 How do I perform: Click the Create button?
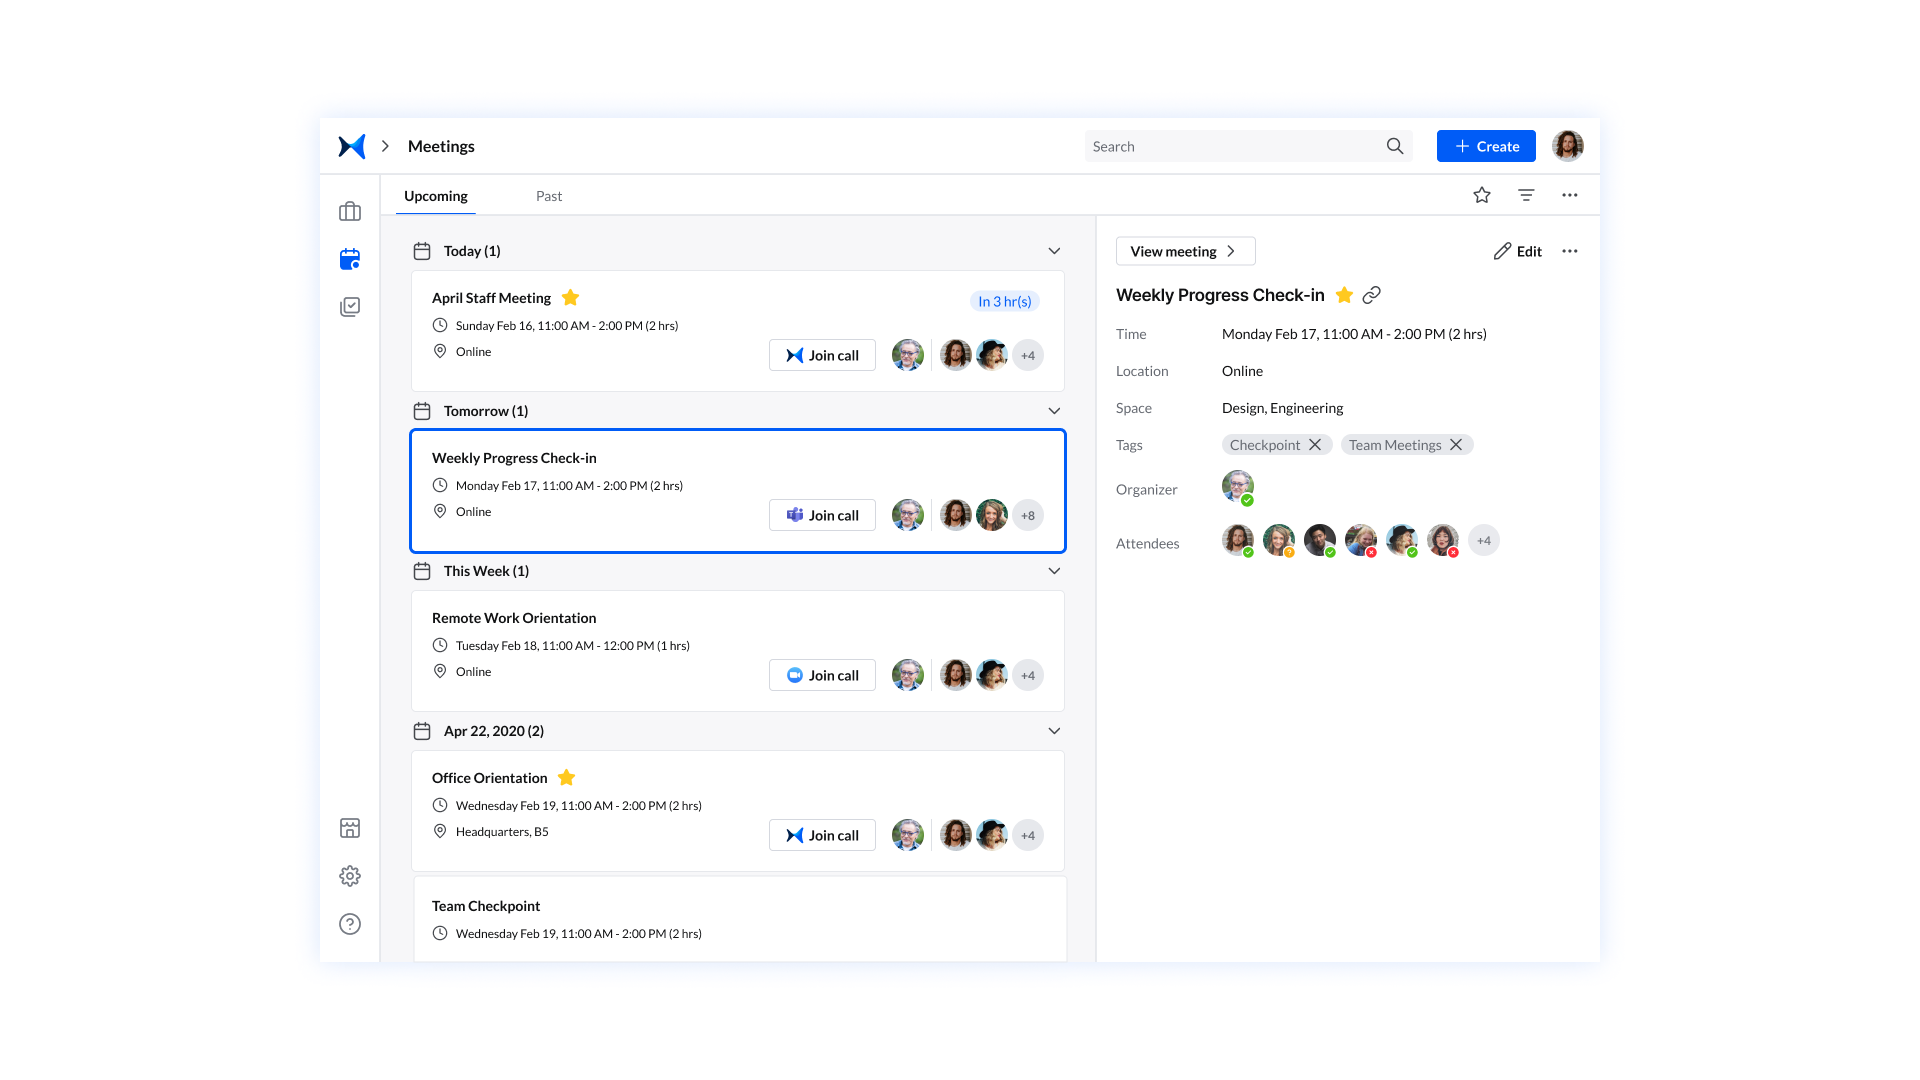pyautogui.click(x=1485, y=145)
